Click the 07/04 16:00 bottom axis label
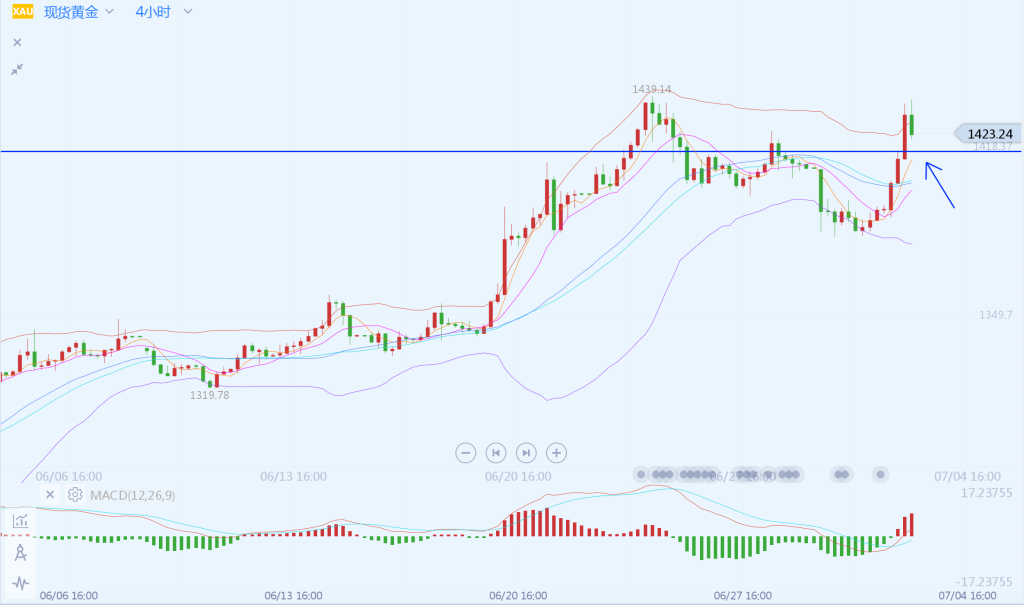1024x605 pixels. pos(967,595)
